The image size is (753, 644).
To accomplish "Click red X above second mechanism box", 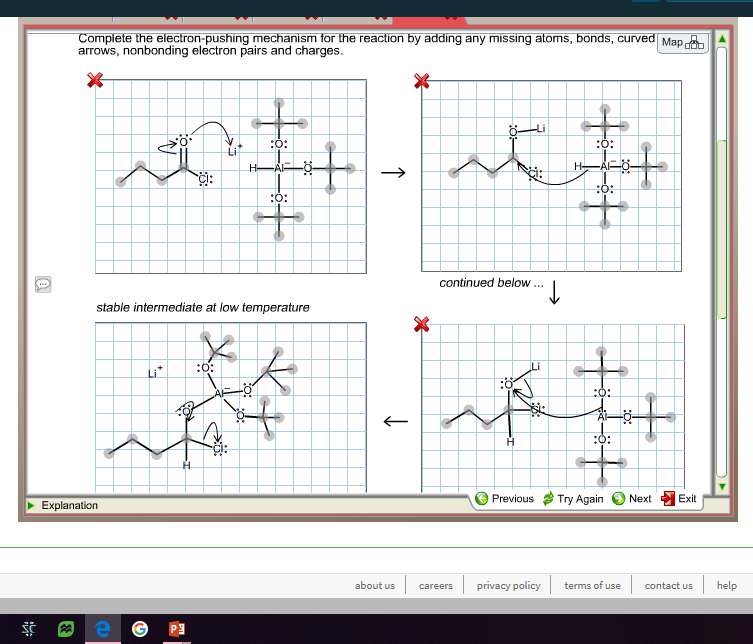I will click(x=421, y=81).
